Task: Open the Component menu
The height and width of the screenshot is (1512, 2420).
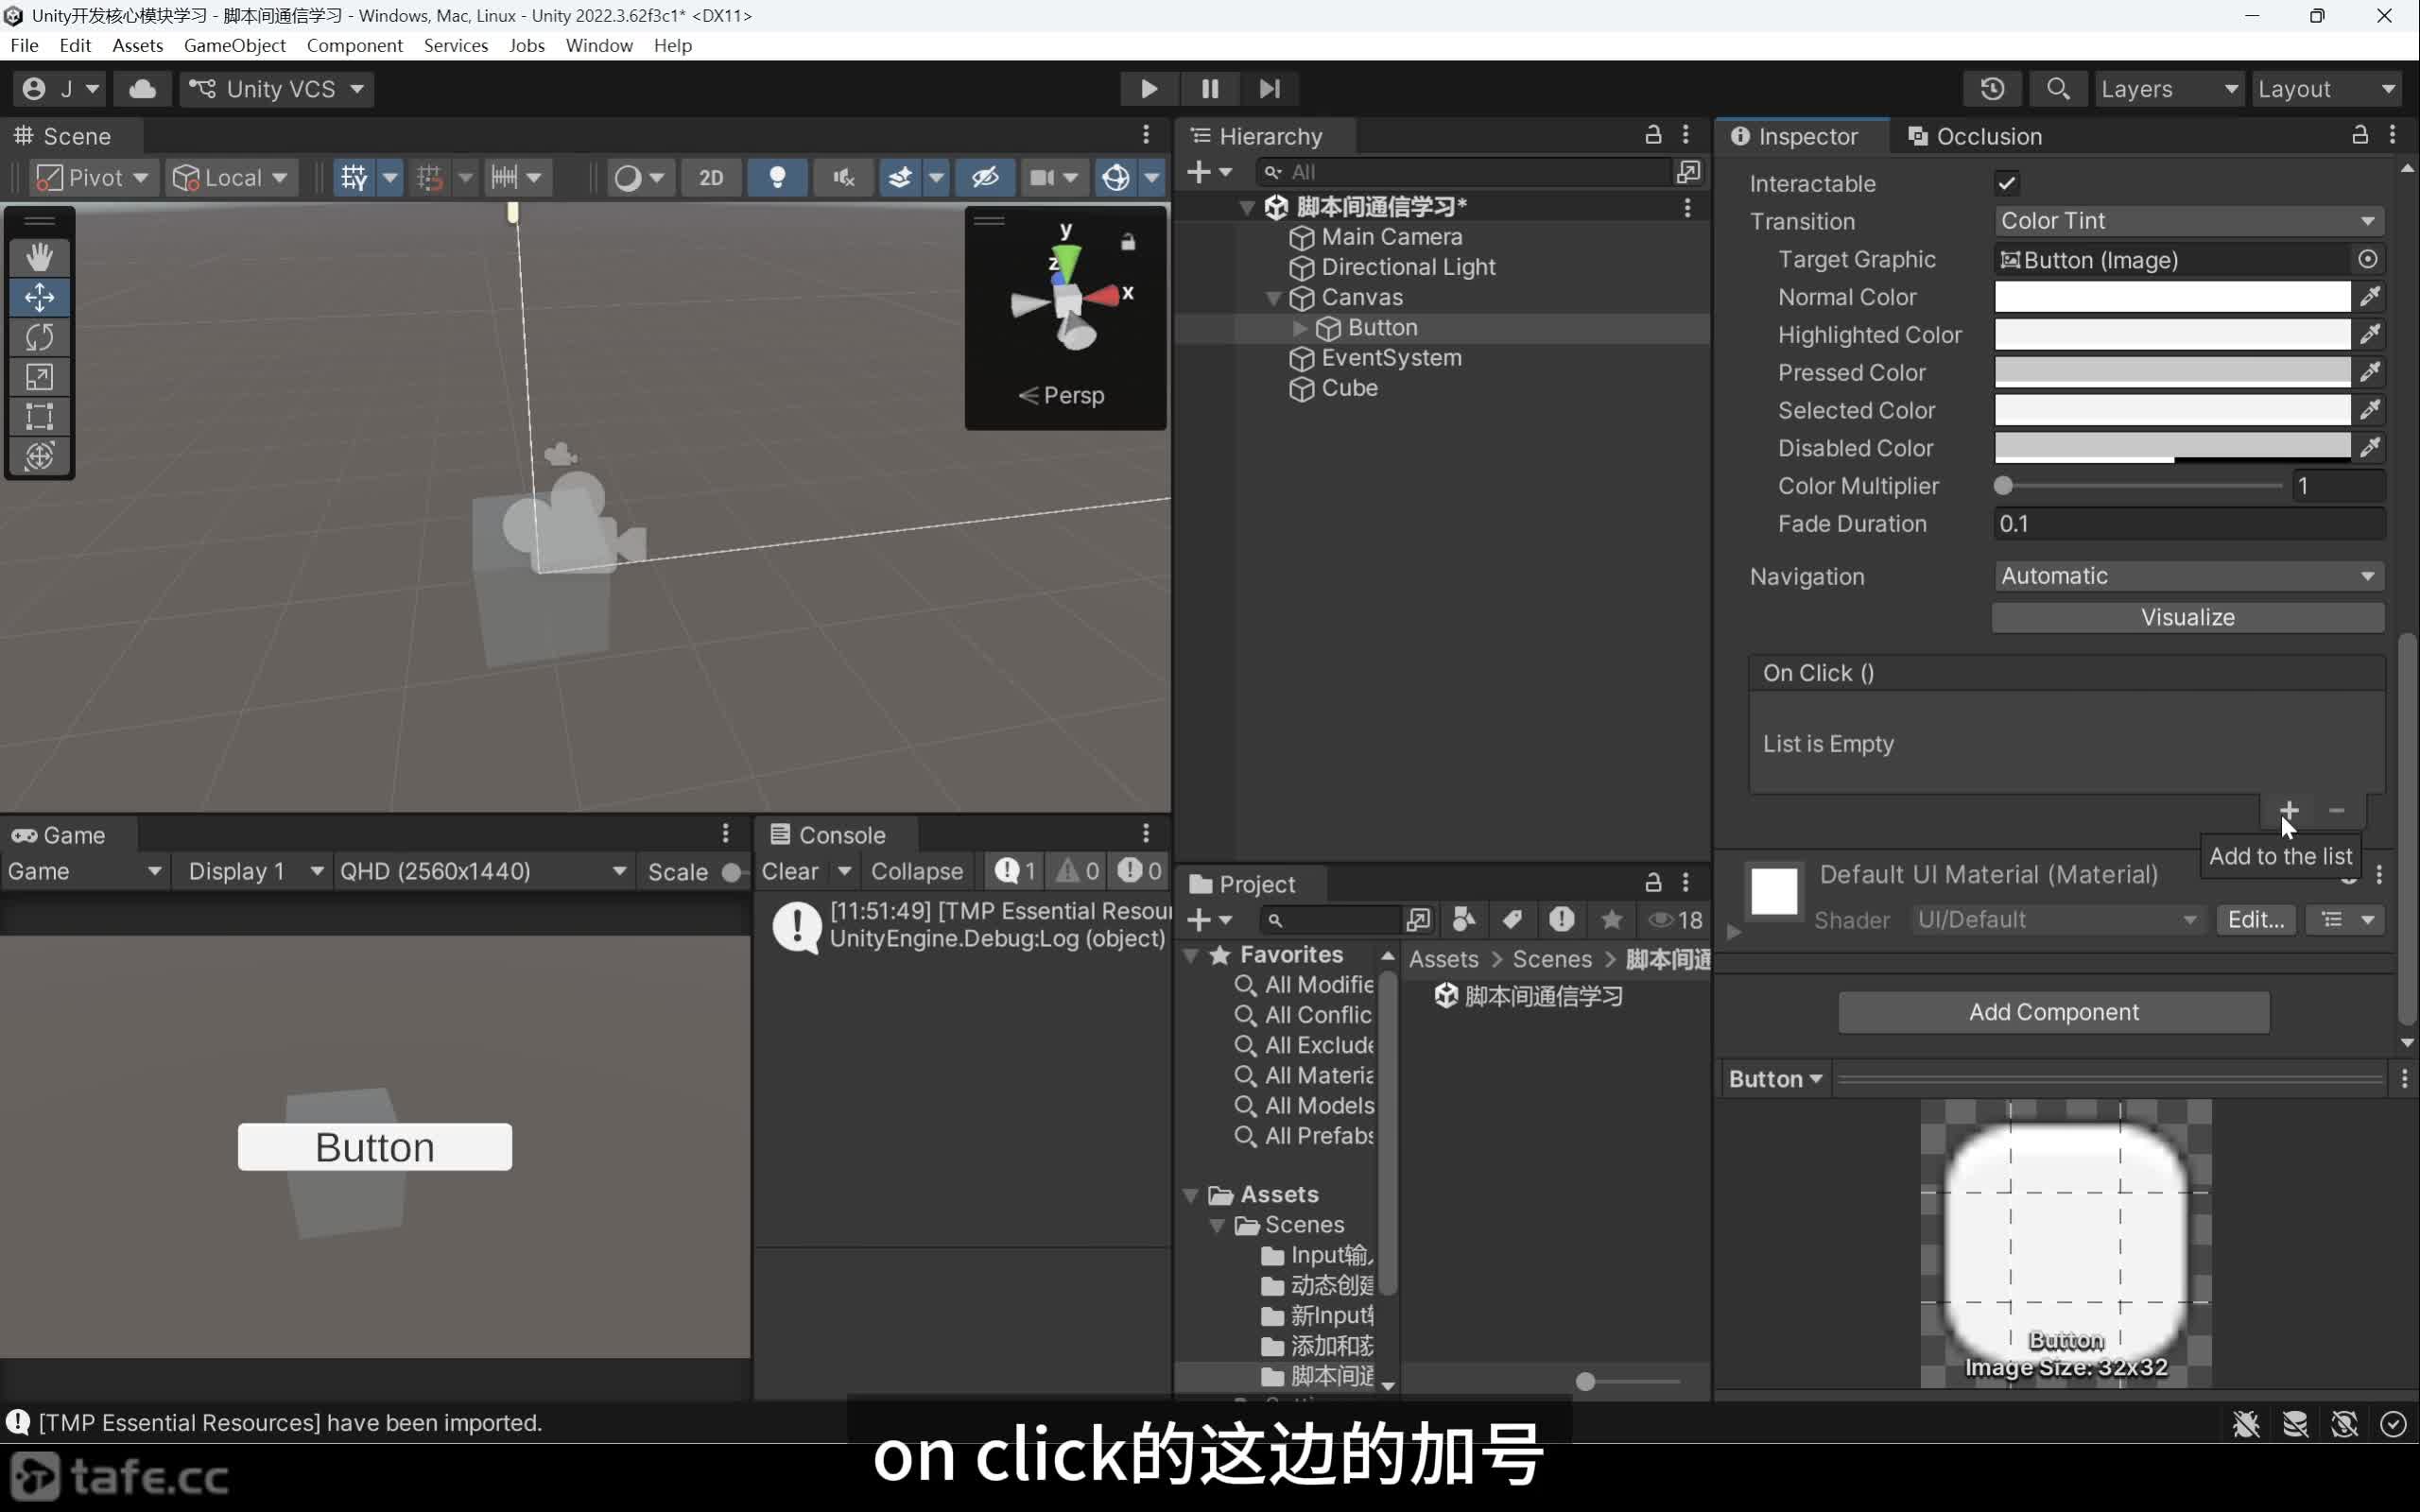Action: tap(354, 45)
